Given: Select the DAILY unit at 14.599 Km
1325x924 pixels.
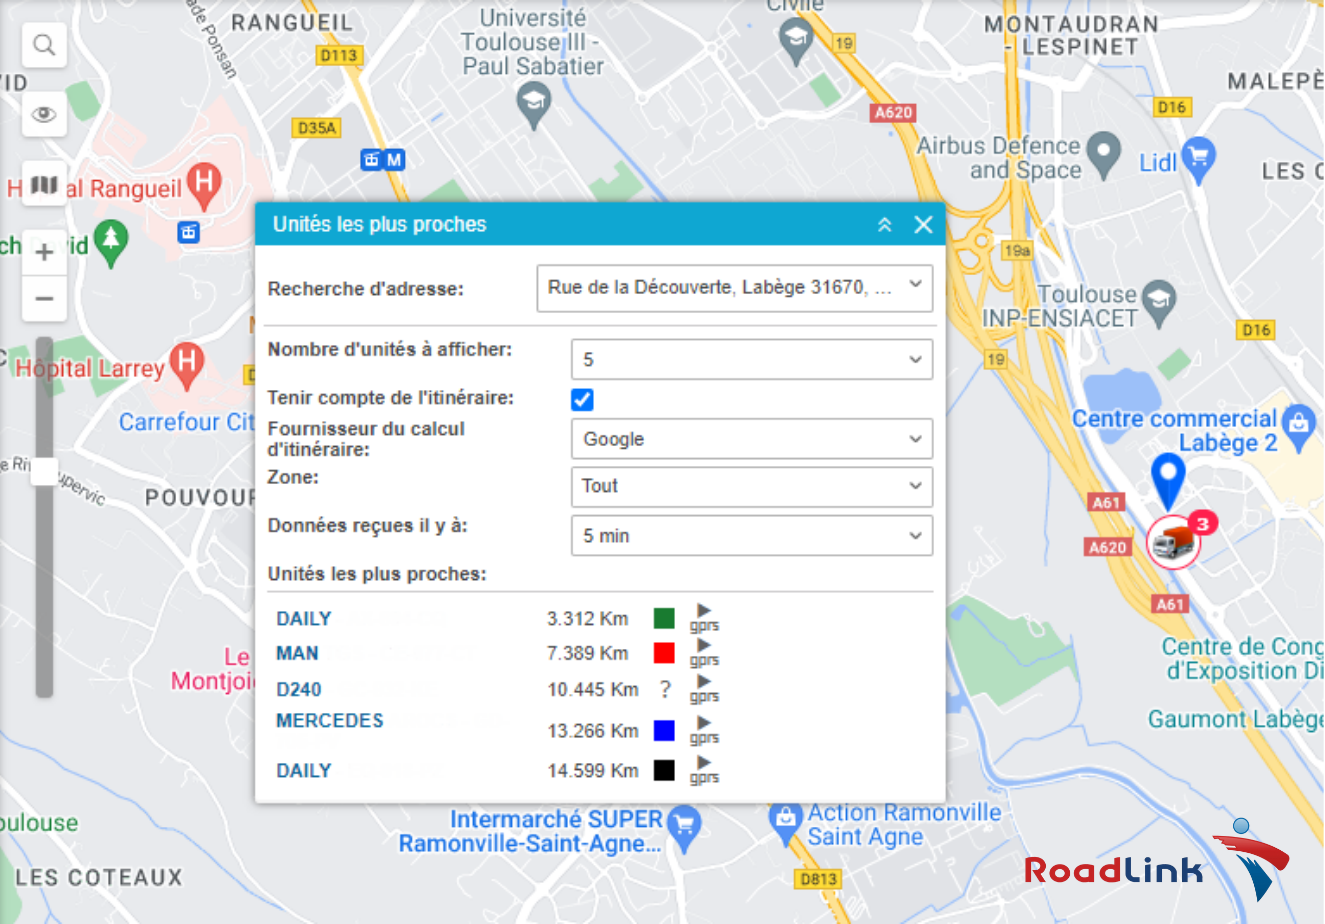Looking at the screenshot, I should pyautogui.click(x=304, y=771).
